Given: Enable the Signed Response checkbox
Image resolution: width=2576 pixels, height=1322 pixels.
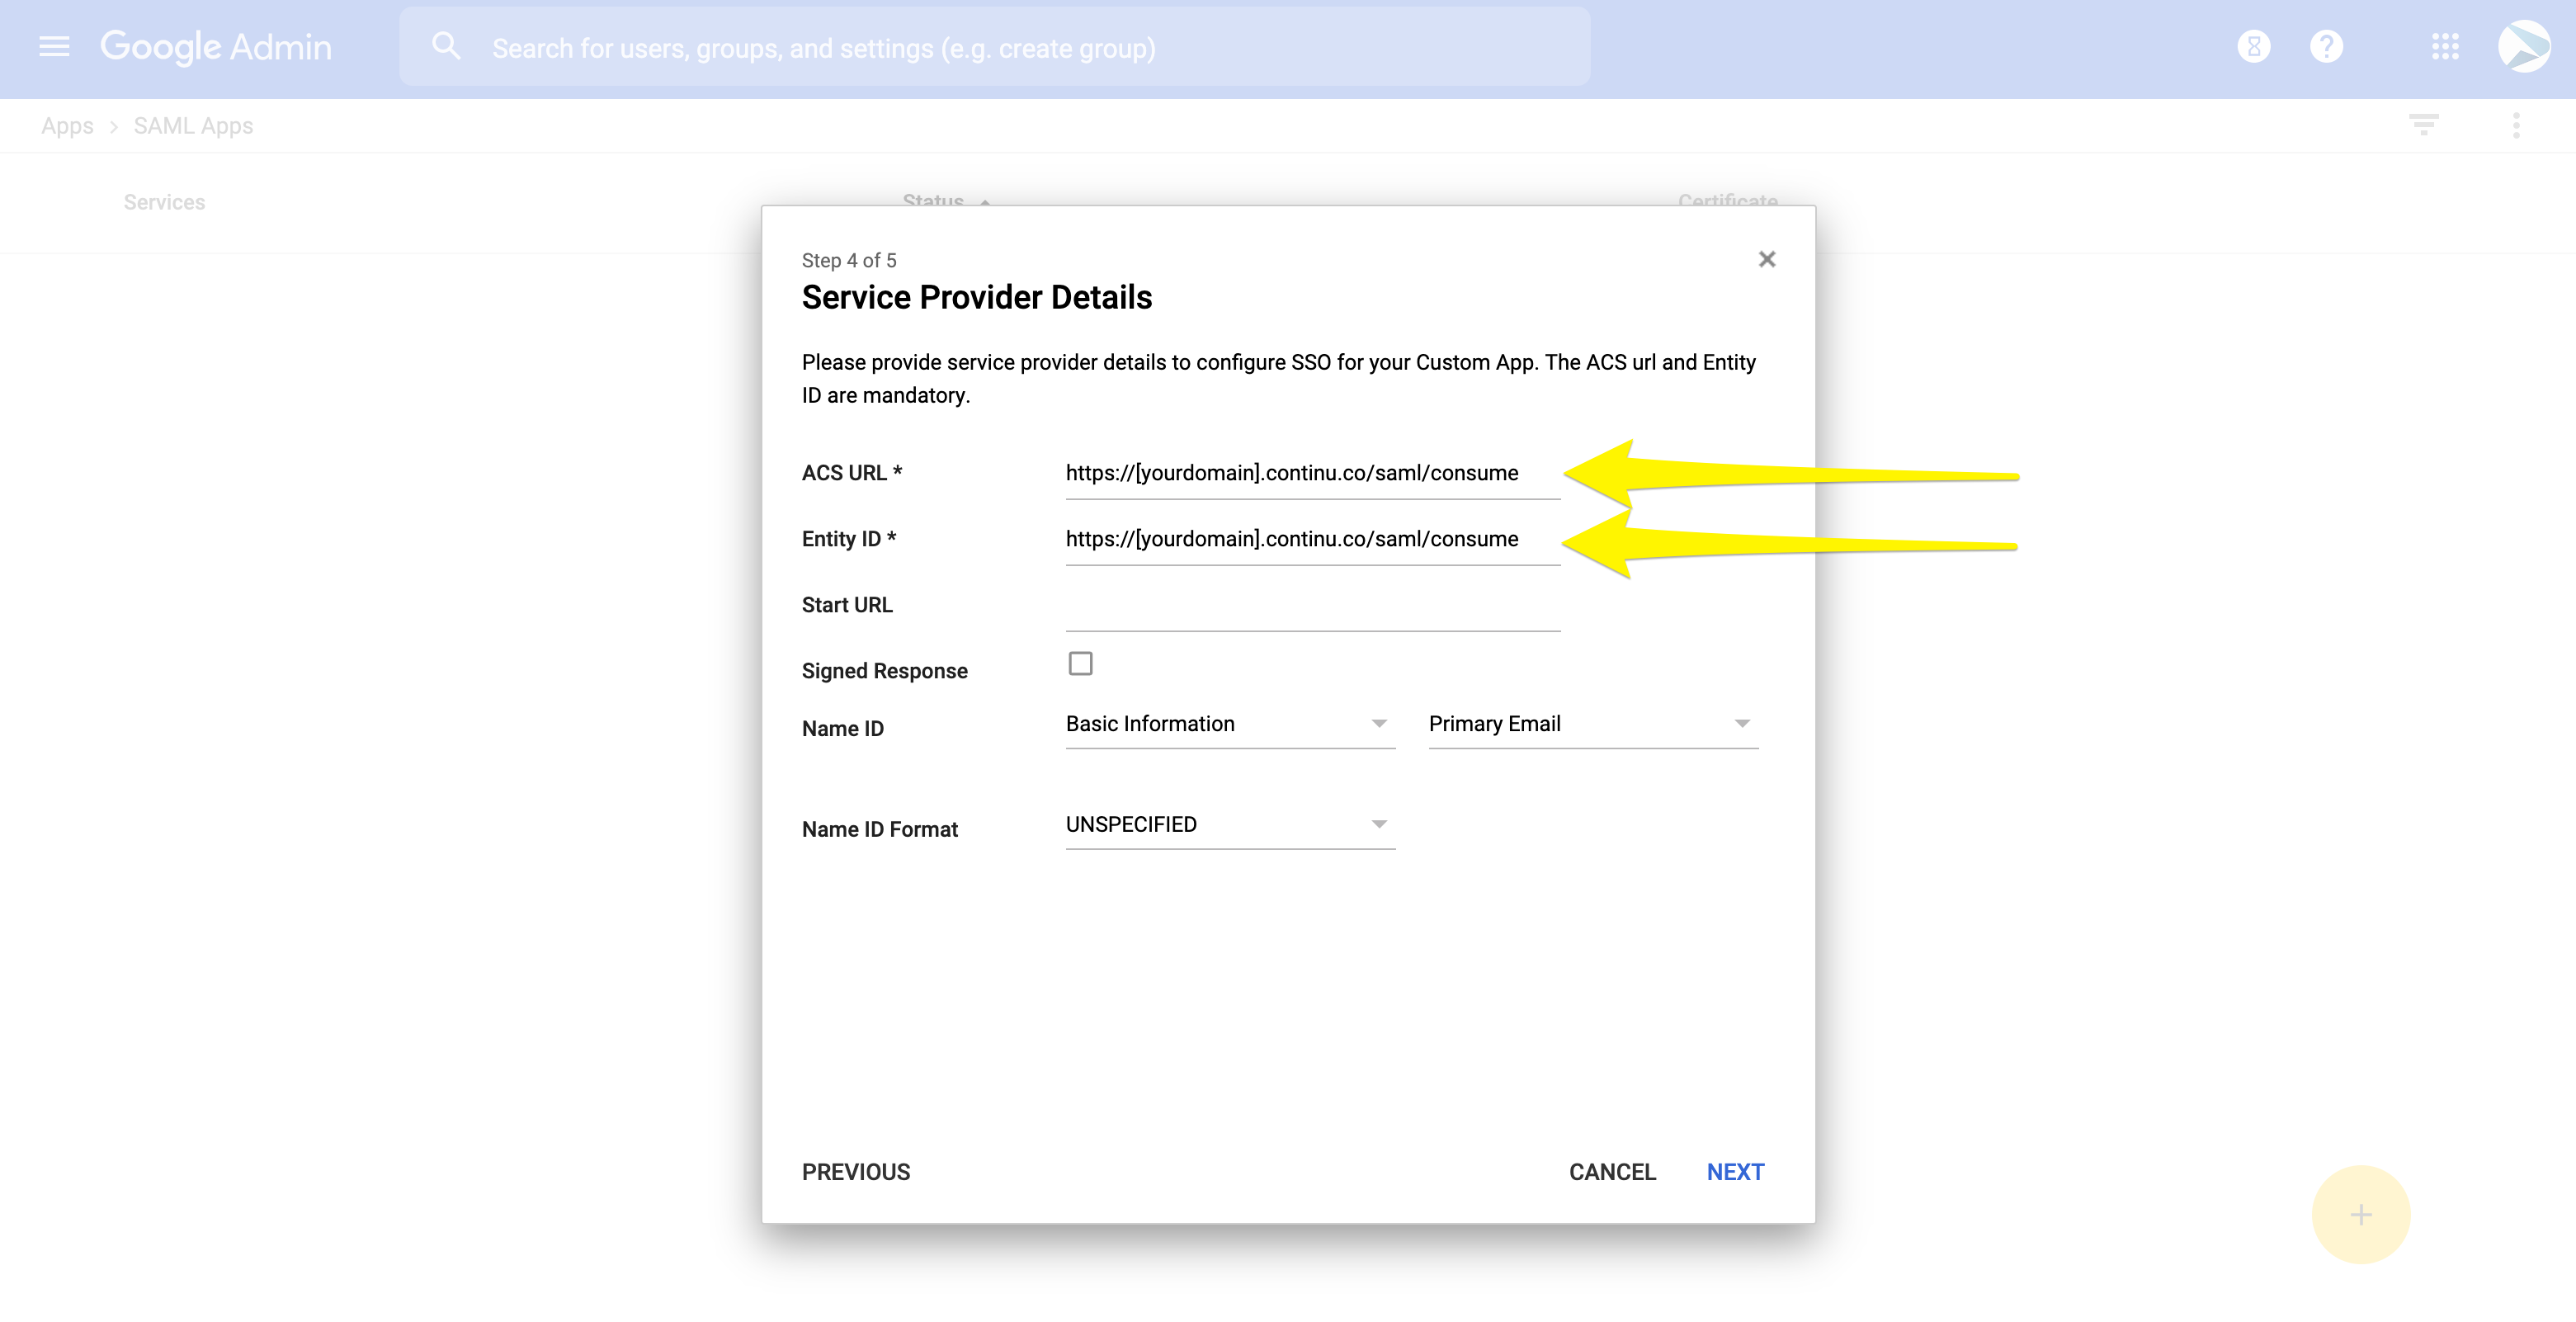Looking at the screenshot, I should point(1080,664).
